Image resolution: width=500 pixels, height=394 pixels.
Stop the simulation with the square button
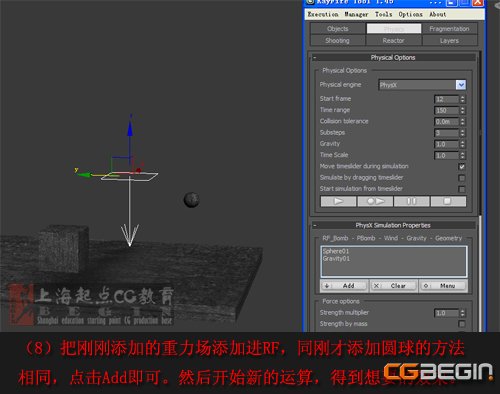(x=448, y=201)
